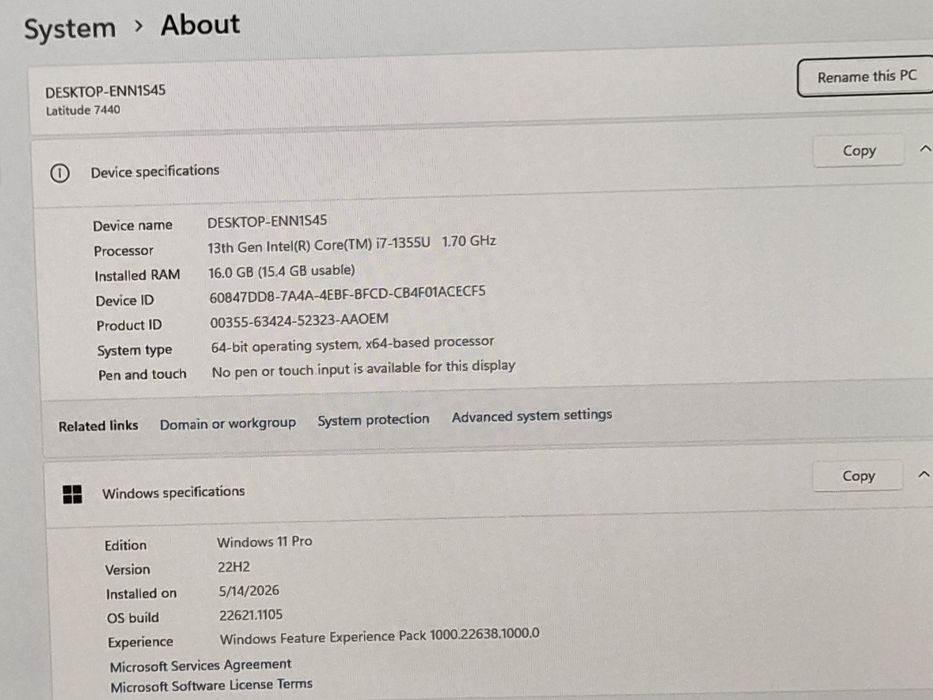This screenshot has height=700, width=933.
Task: Open System protection link
Action: (x=373, y=420)
